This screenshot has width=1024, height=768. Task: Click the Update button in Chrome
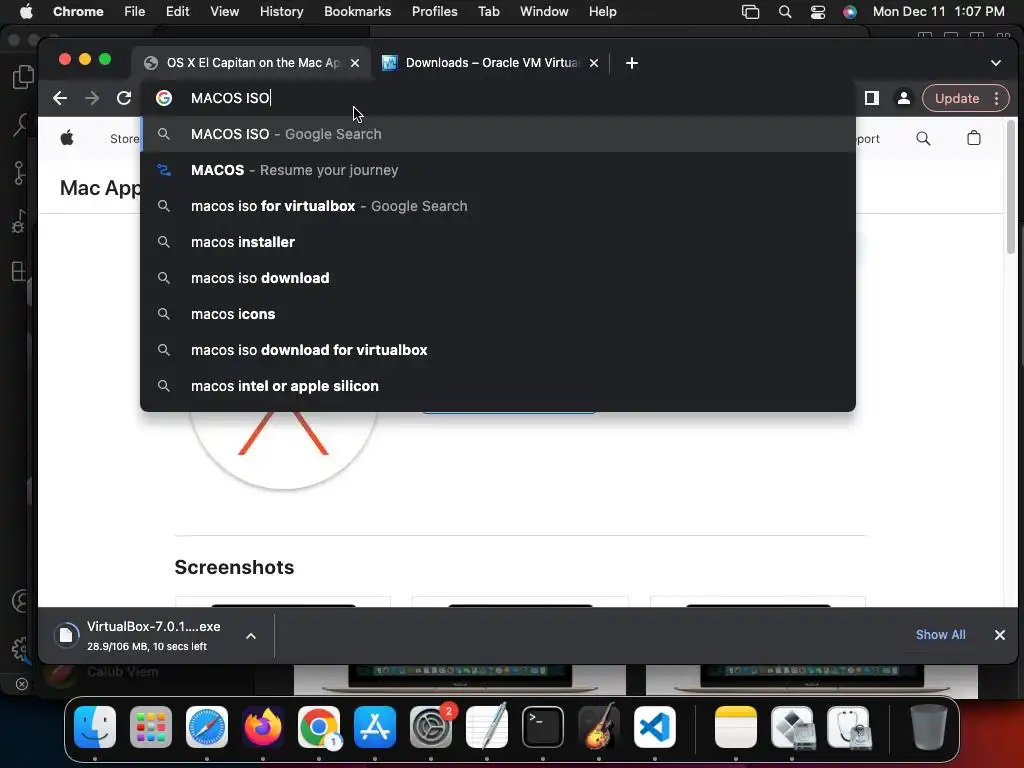[957, 98]
